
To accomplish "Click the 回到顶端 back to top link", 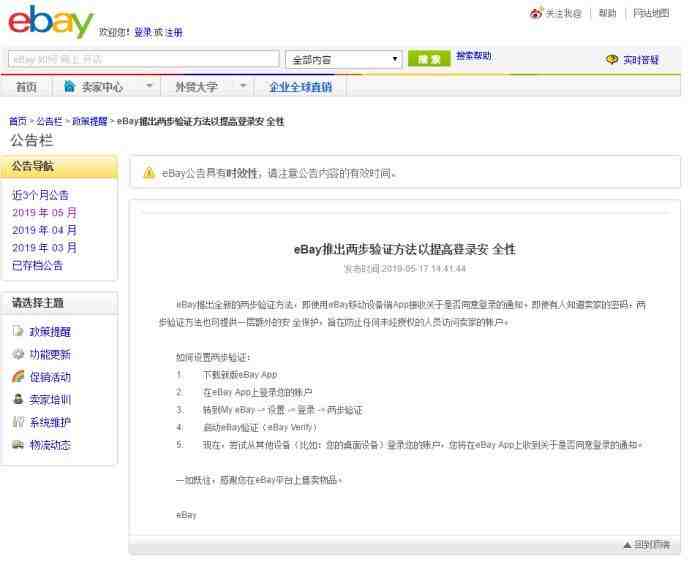I will point(652,545).
